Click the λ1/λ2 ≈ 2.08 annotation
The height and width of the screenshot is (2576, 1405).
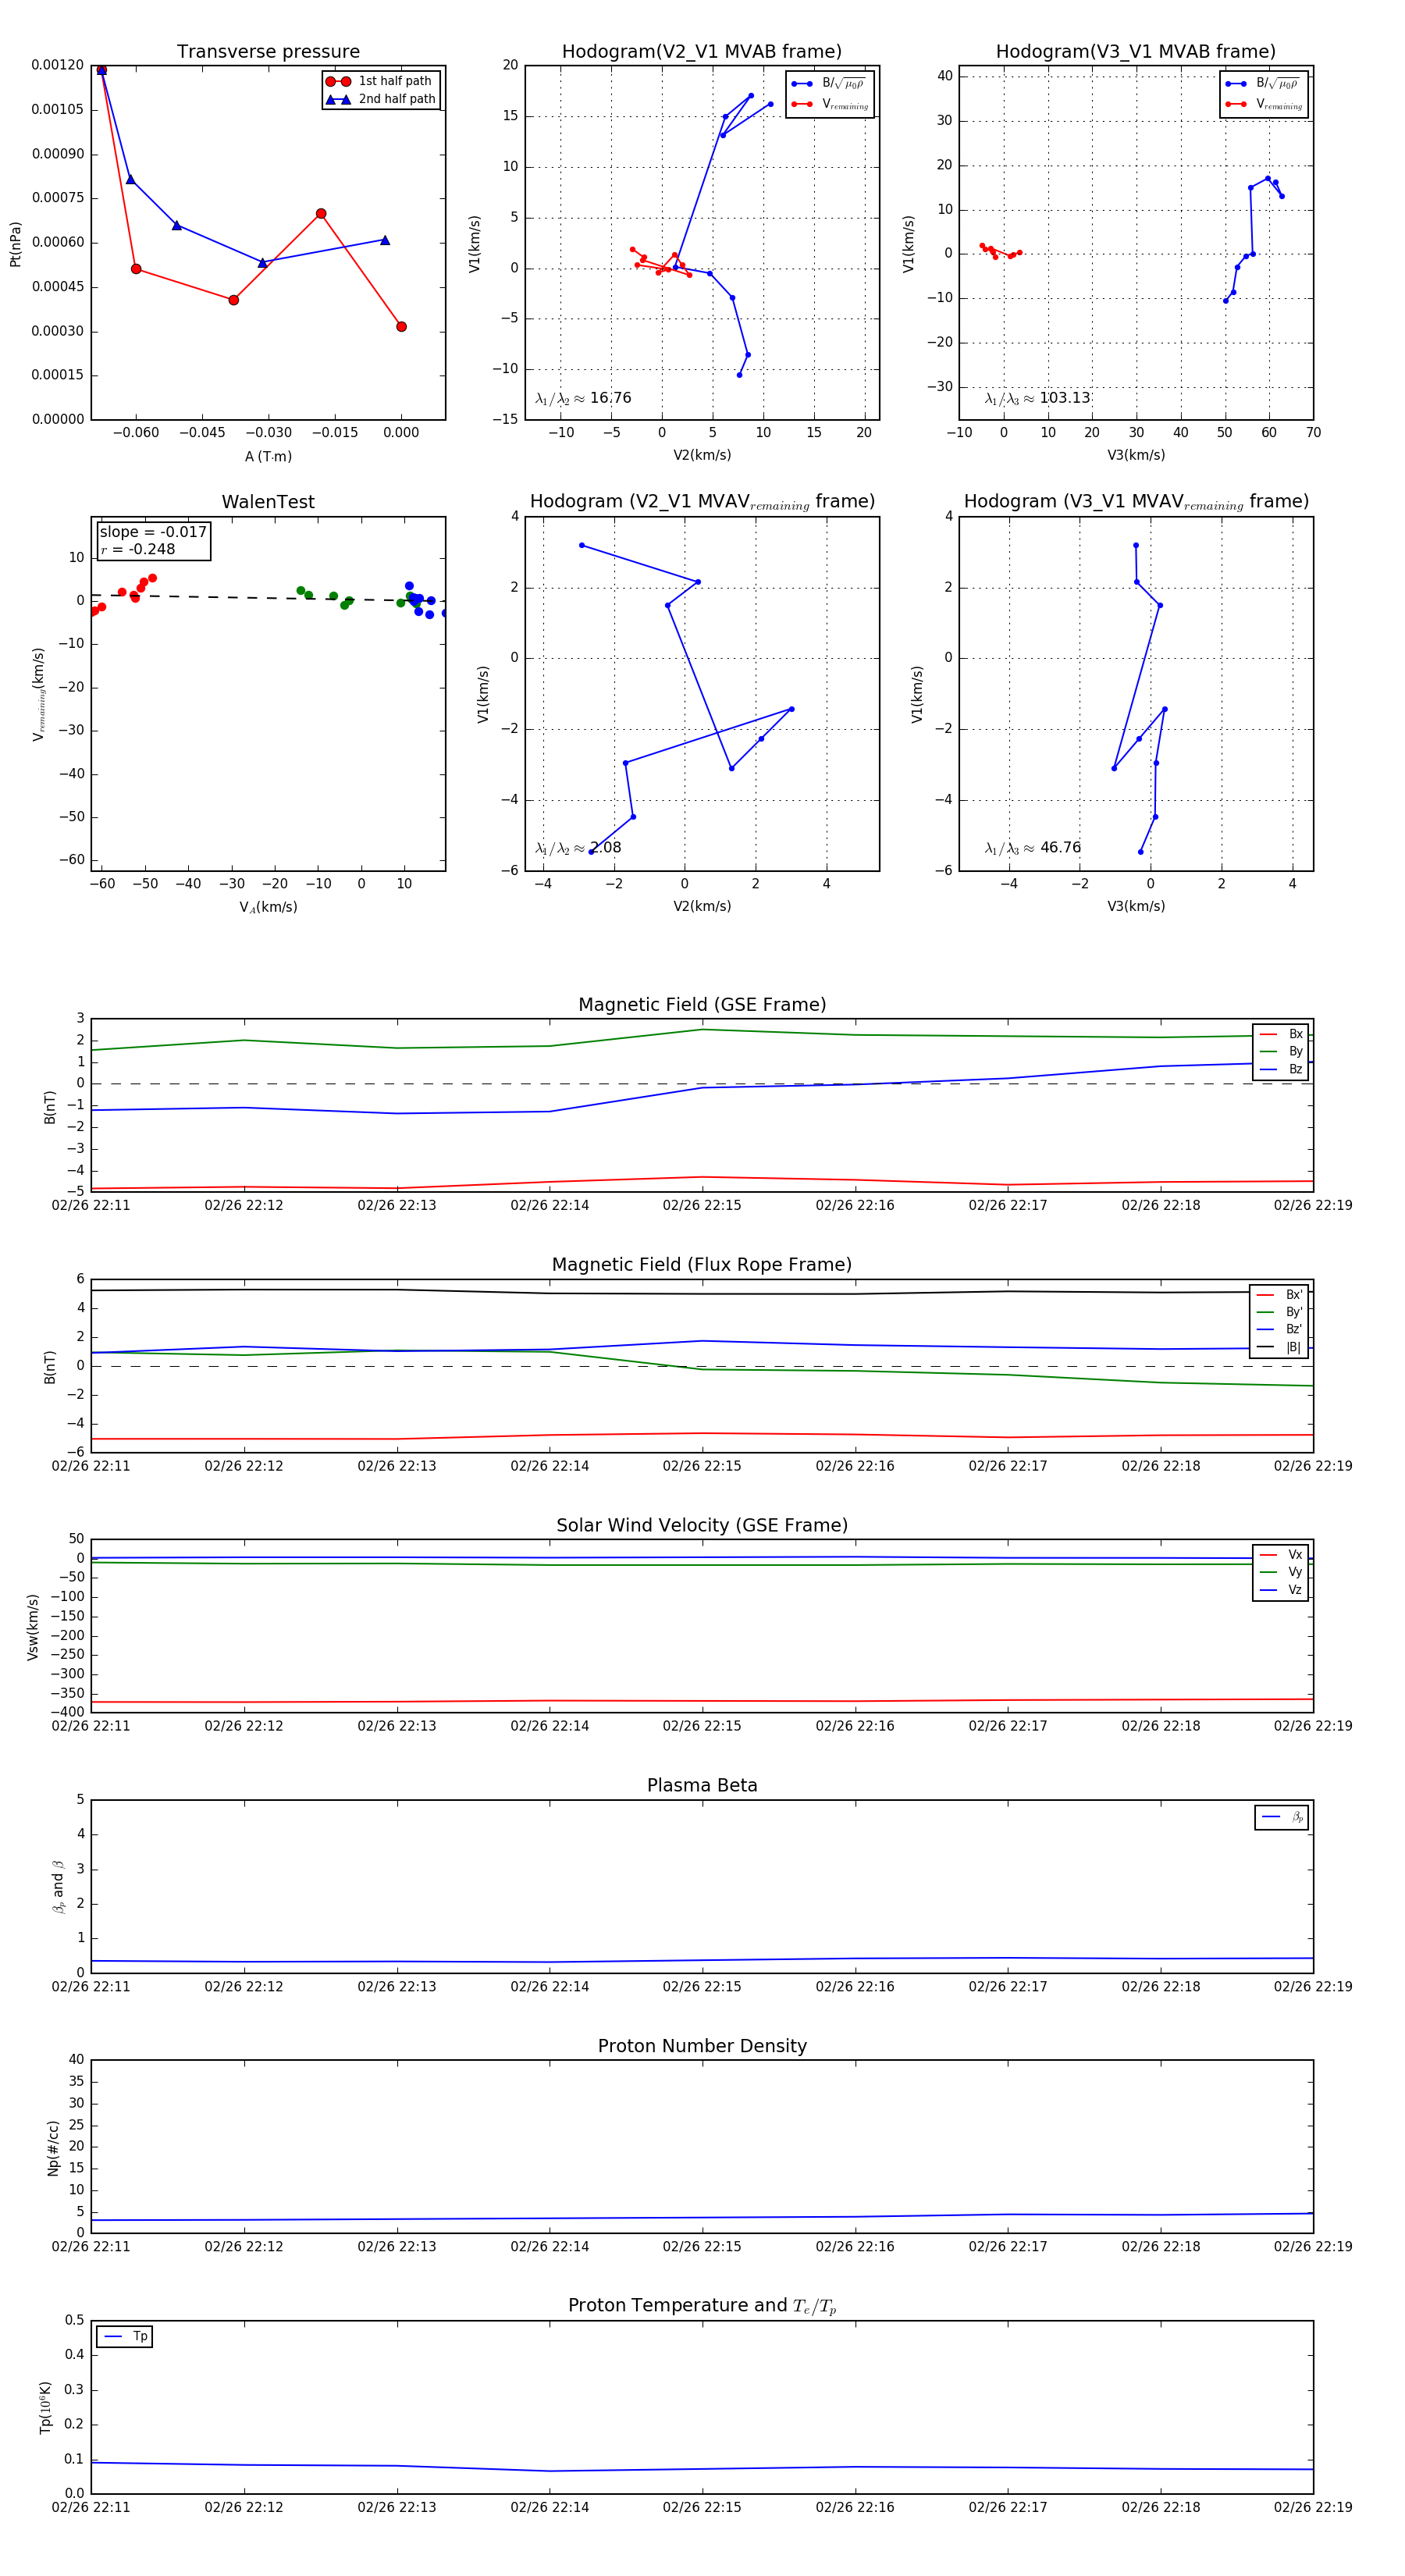578,848
